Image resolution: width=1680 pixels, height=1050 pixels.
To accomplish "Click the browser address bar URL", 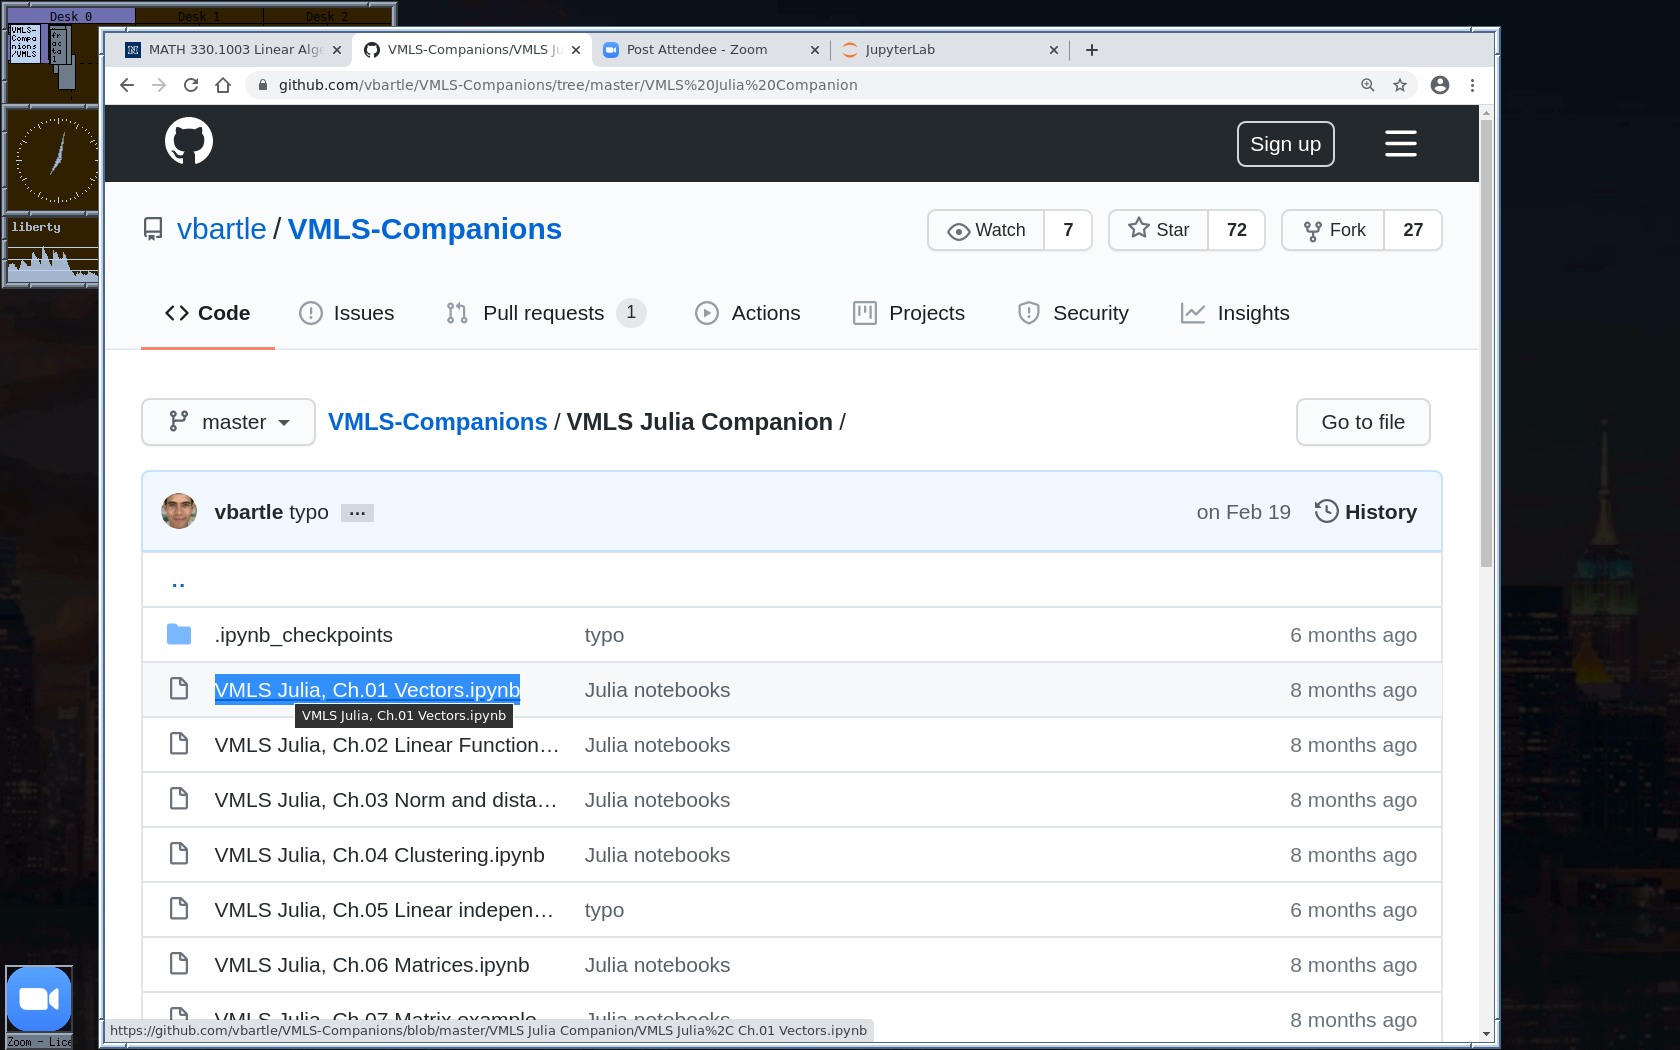I will click(567, 85).
